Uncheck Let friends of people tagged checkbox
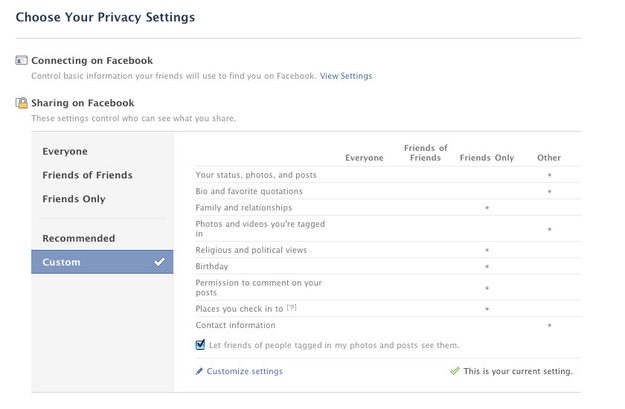Screen dimensions: 625x409 [200, 344]
